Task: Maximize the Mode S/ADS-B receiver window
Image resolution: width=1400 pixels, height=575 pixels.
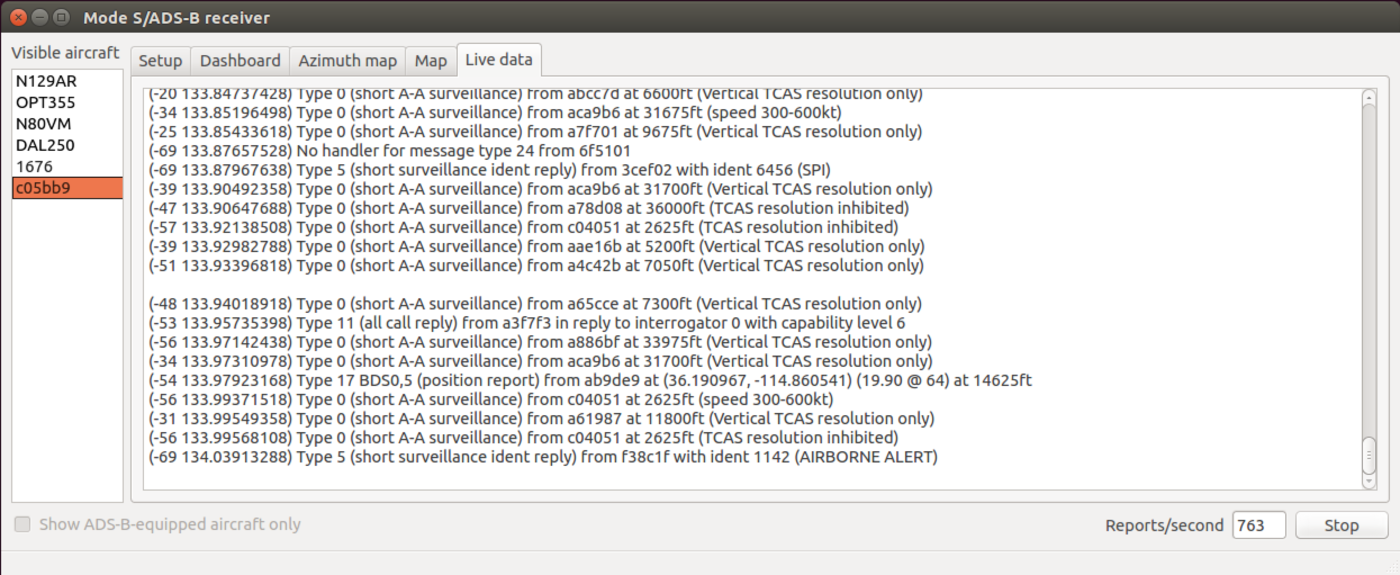Action: tap(62, 17)
